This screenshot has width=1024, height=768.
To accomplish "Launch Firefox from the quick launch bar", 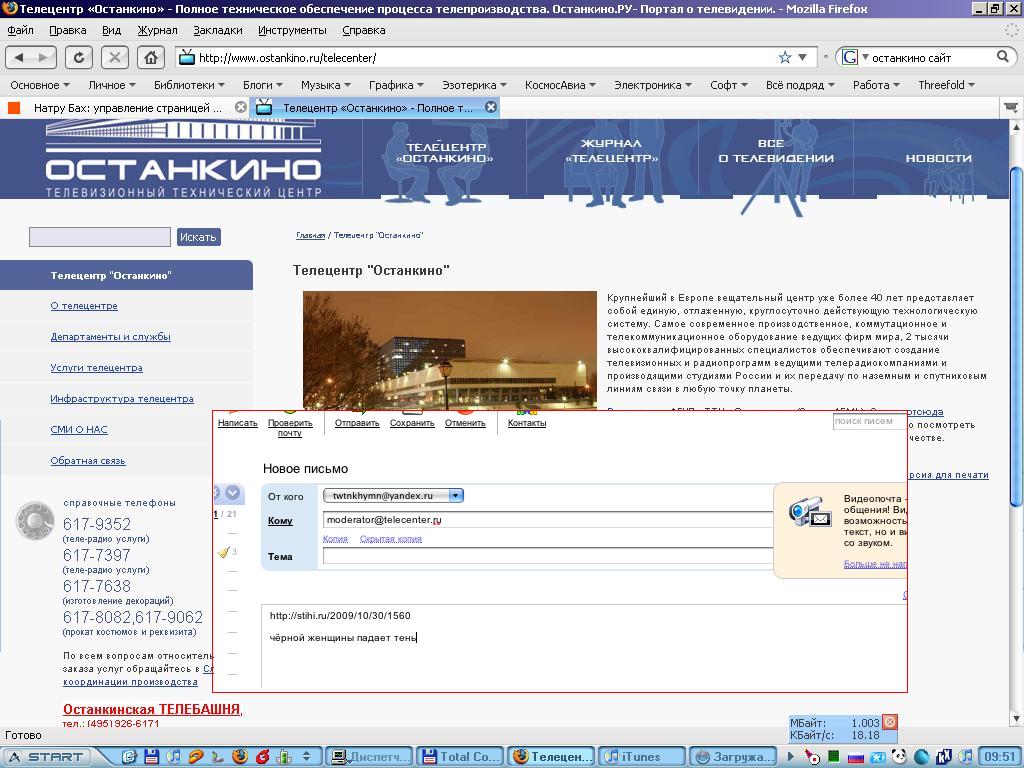I will click(x=240, y=757).
